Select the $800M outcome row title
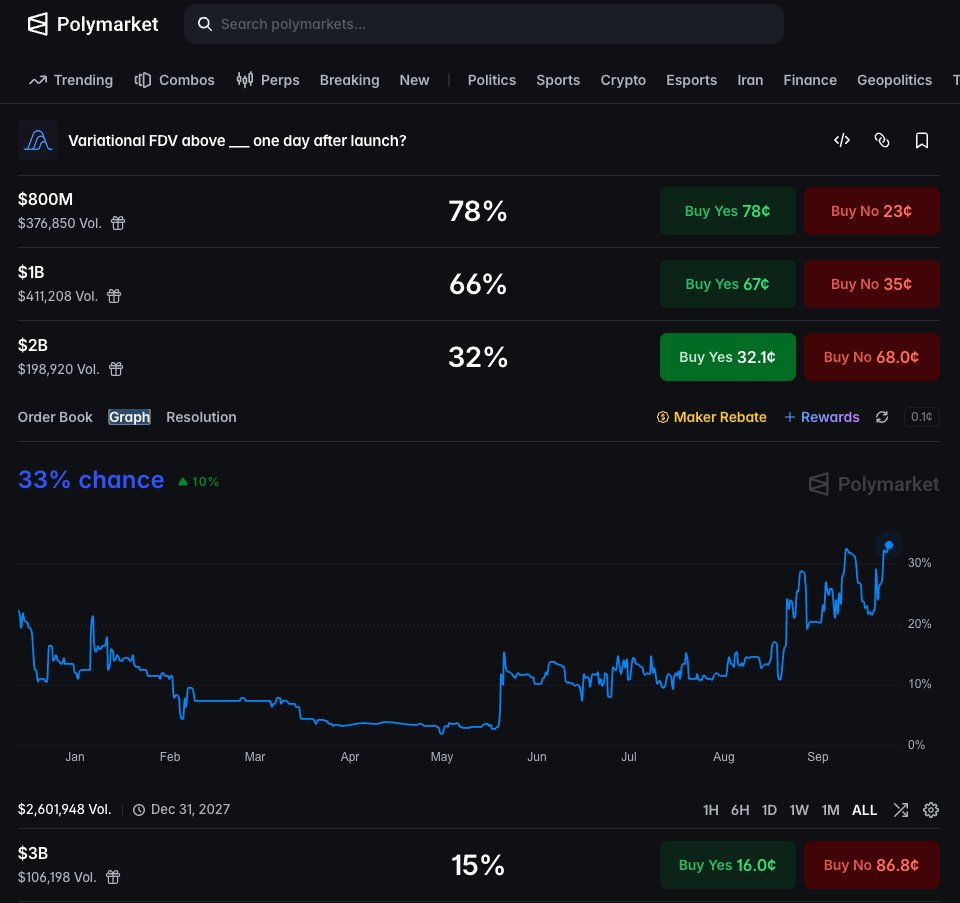The height and width of the screenshot is (903, 960). pos(45,200)
